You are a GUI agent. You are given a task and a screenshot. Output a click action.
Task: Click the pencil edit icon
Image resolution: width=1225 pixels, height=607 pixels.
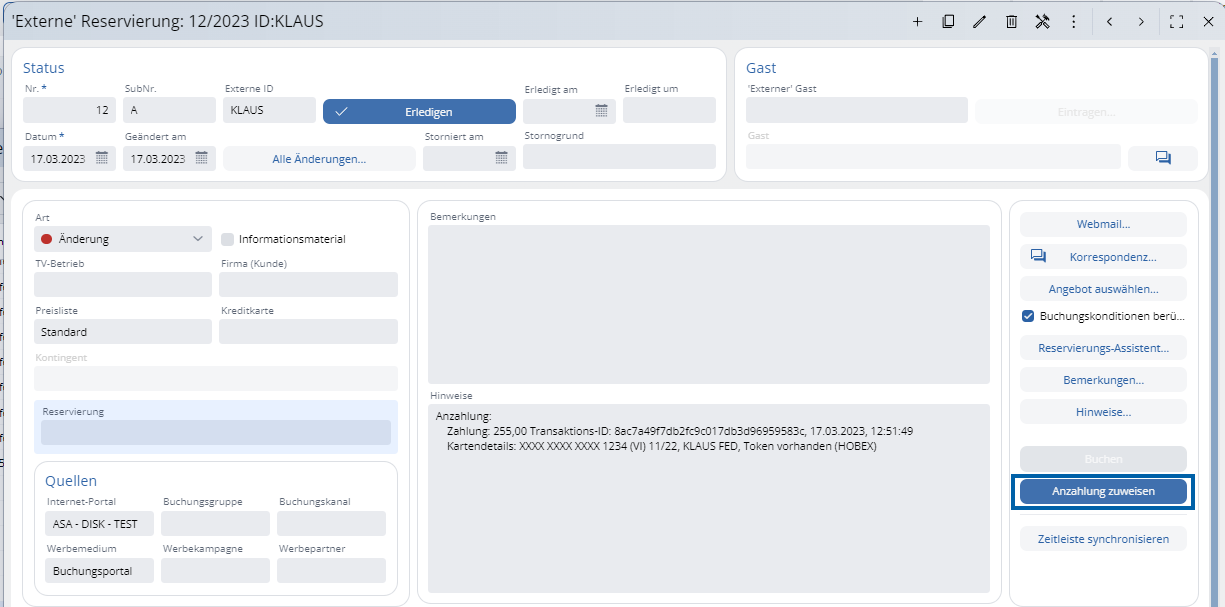click(979, 22)
